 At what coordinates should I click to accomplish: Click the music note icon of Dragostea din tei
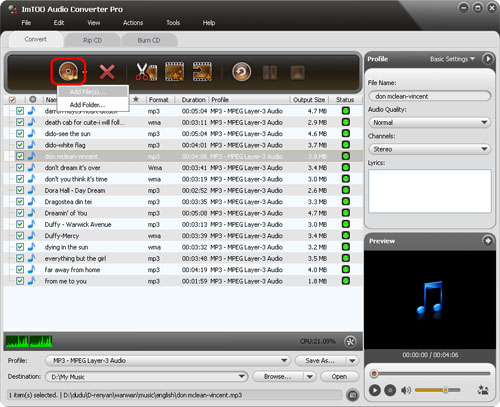click(32, 201)
